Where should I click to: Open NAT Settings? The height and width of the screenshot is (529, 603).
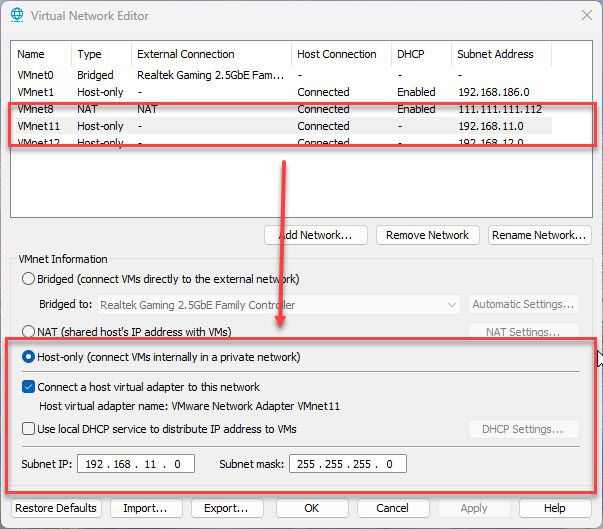click(x=523, y=331)
